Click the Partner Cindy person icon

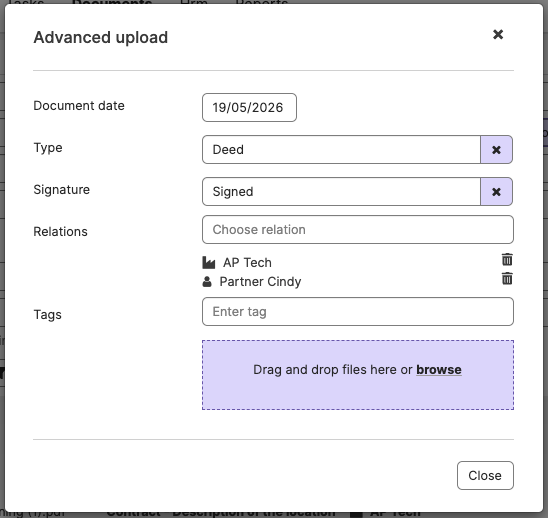click(207, 281)
